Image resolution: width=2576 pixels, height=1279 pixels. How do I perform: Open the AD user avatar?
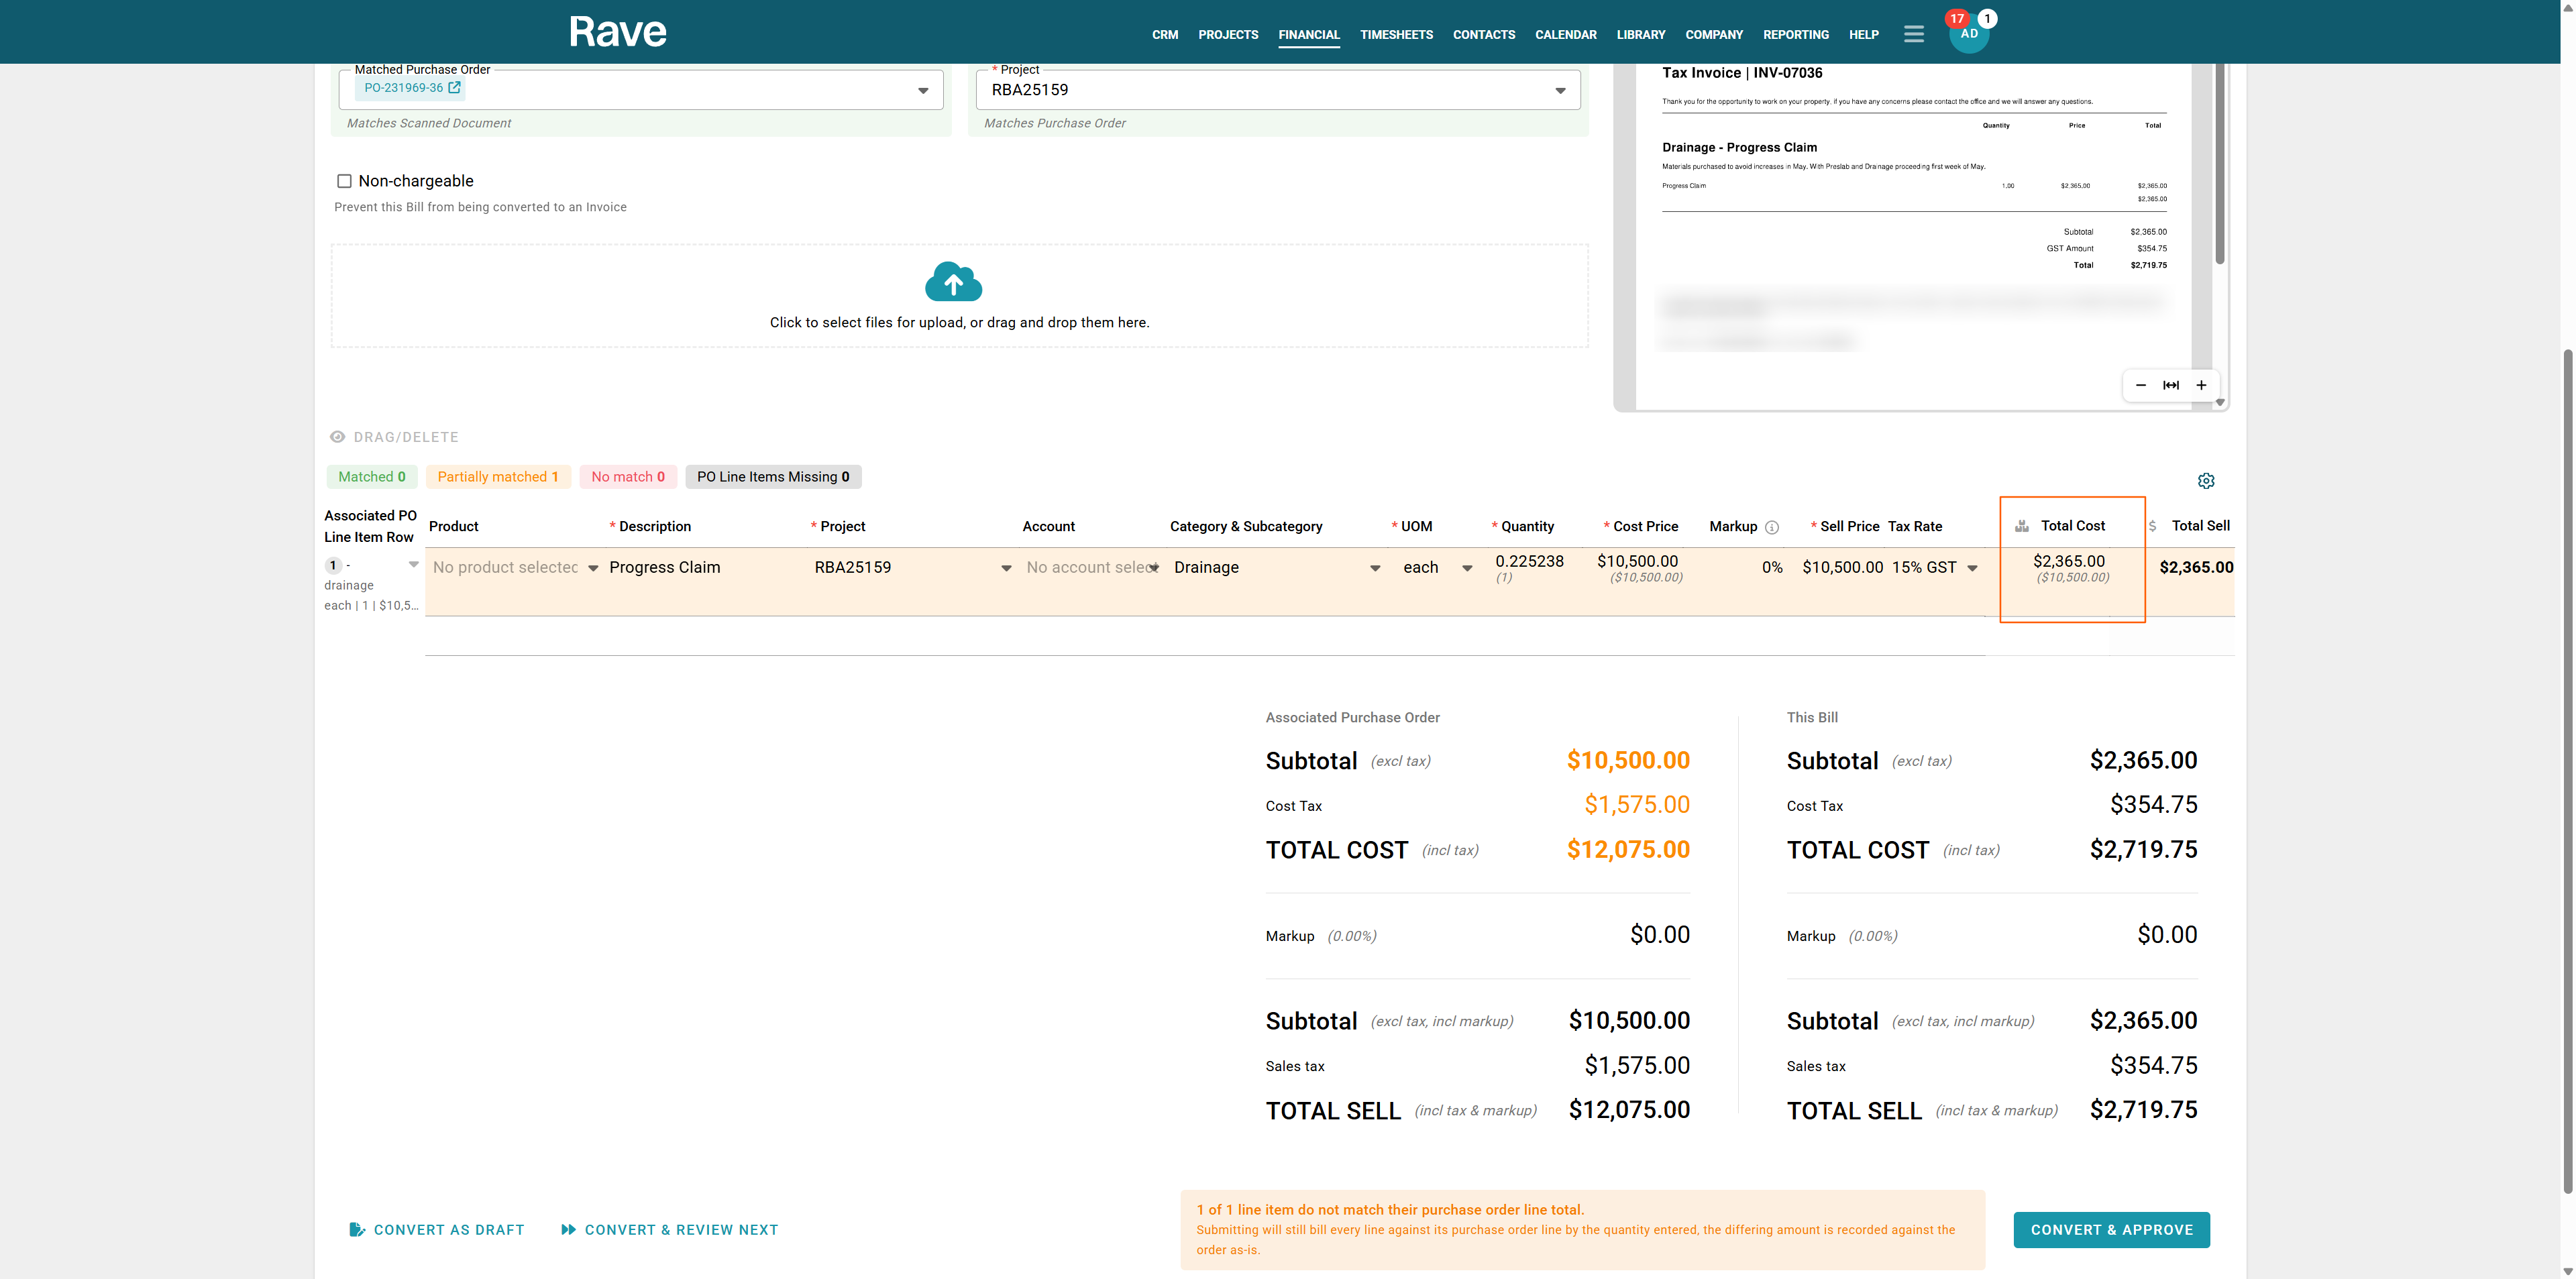[1969, 34]
